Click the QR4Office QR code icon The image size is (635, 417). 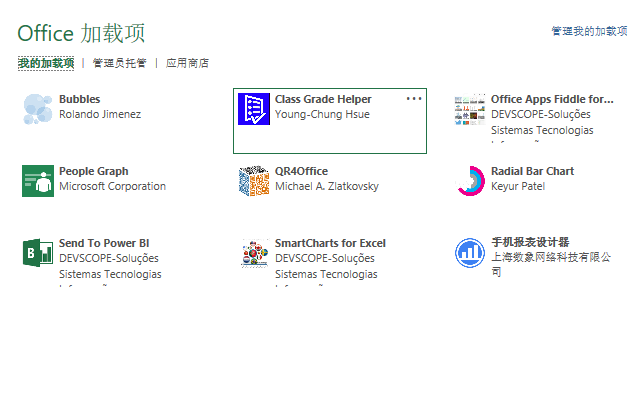254,181
